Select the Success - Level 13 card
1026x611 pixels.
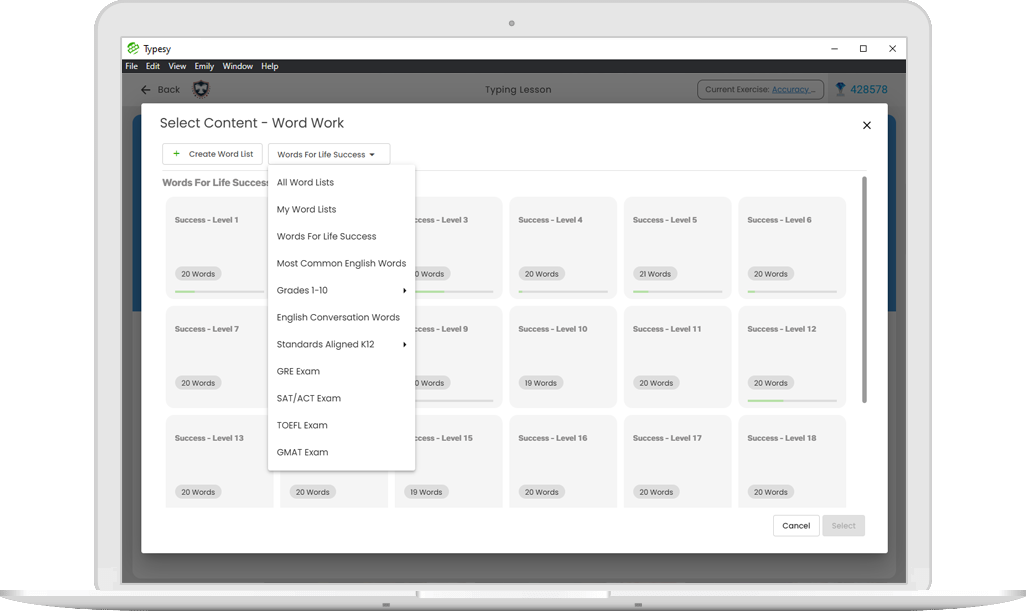(x=217, y=461)
